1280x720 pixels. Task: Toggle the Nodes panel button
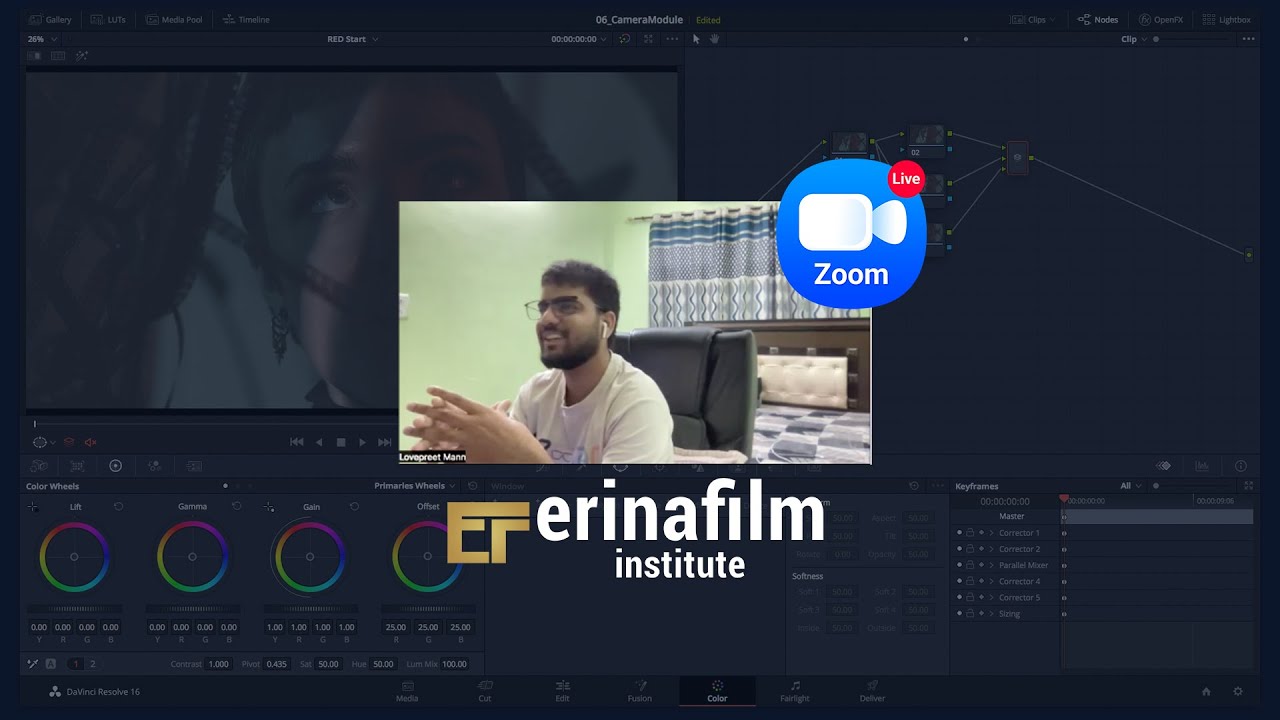(1098, 19)
